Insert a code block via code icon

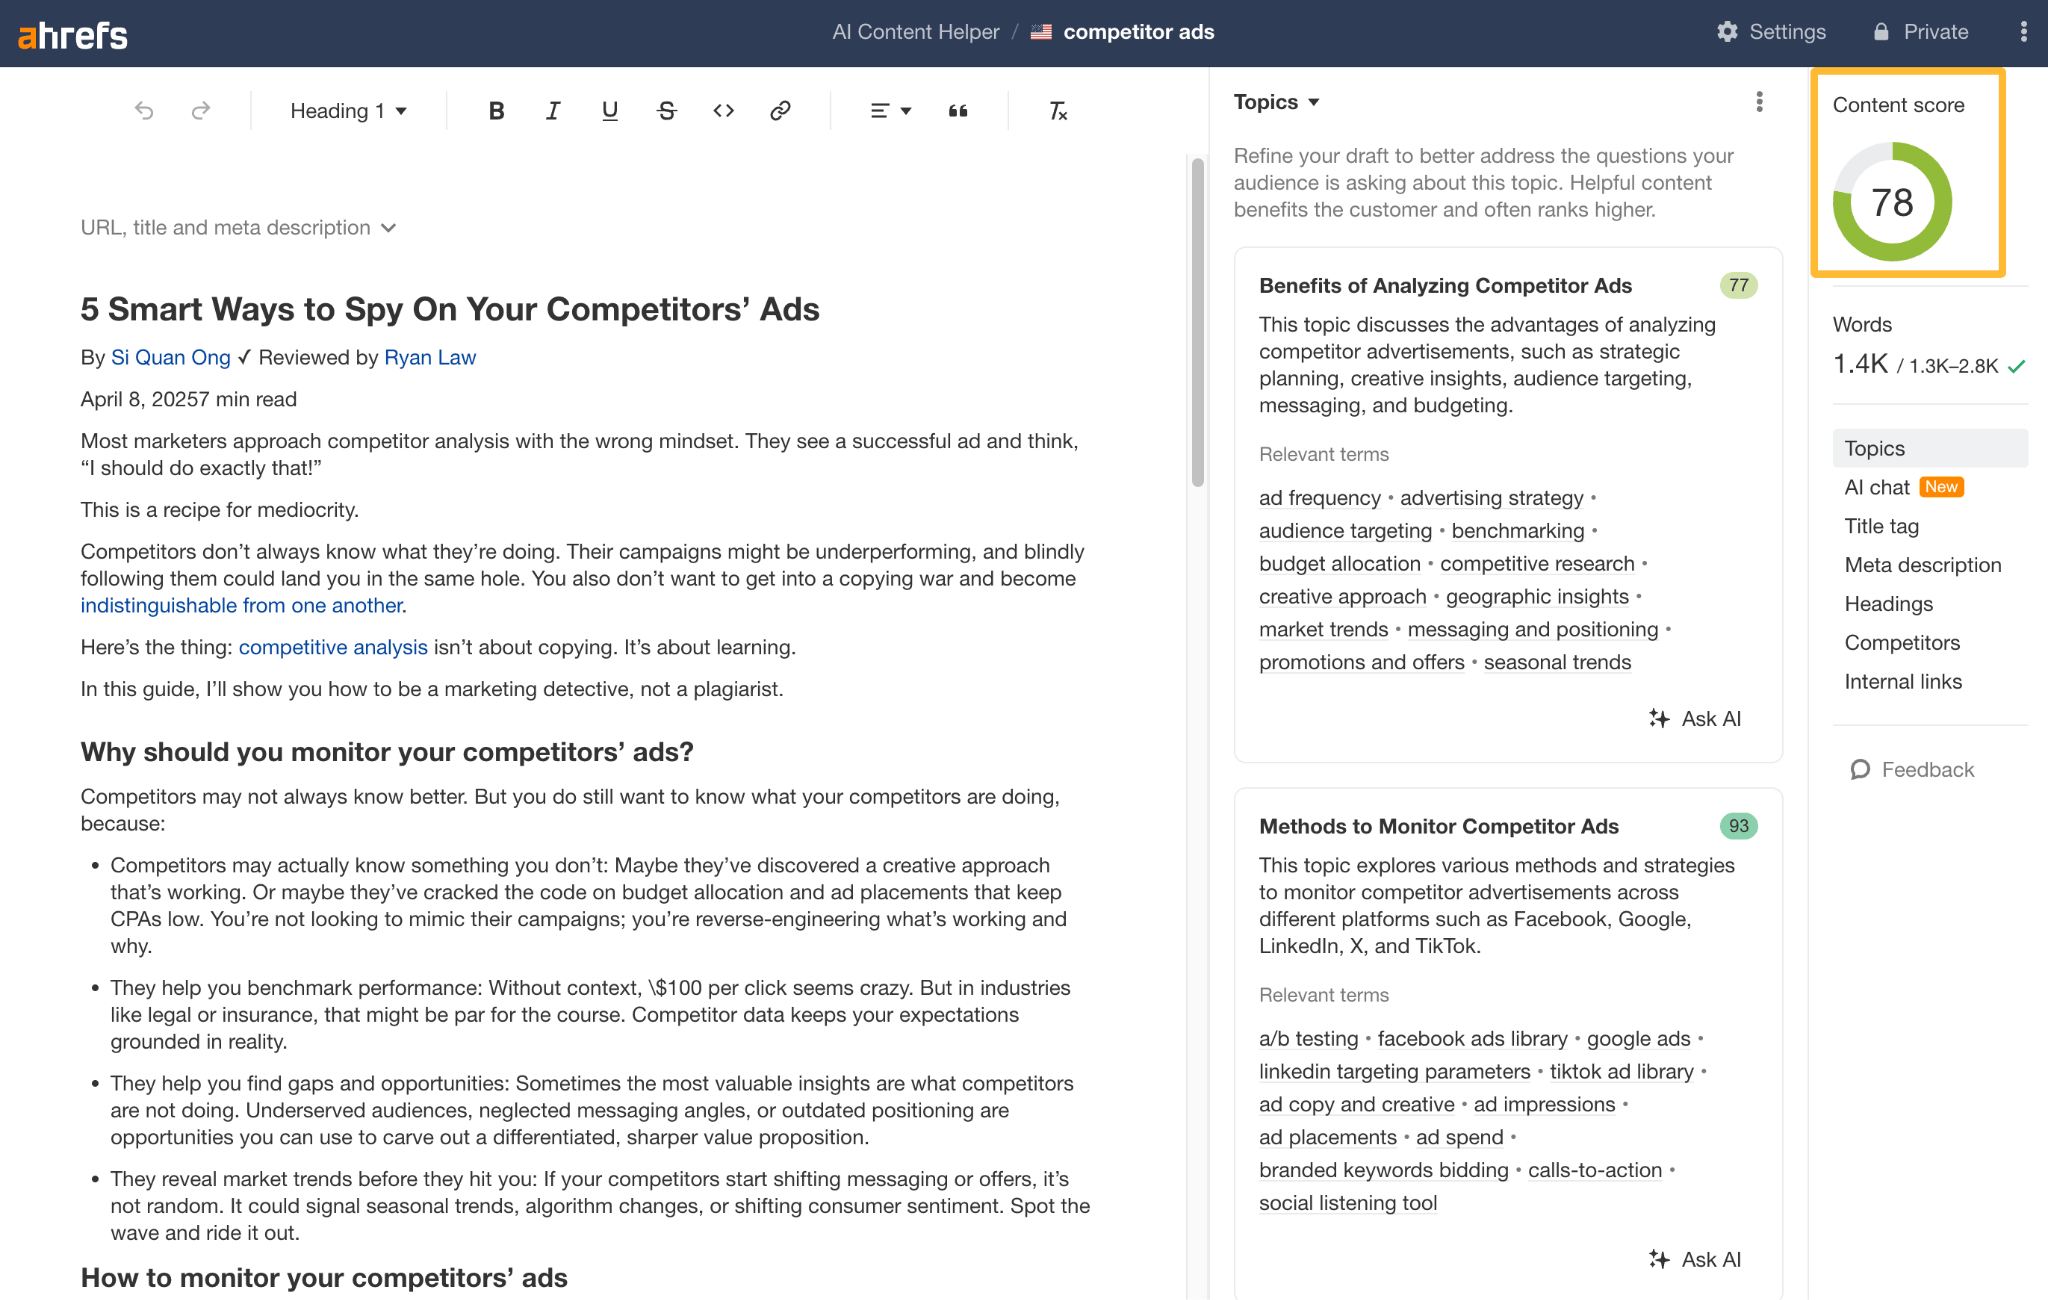(x=723, y=111)
